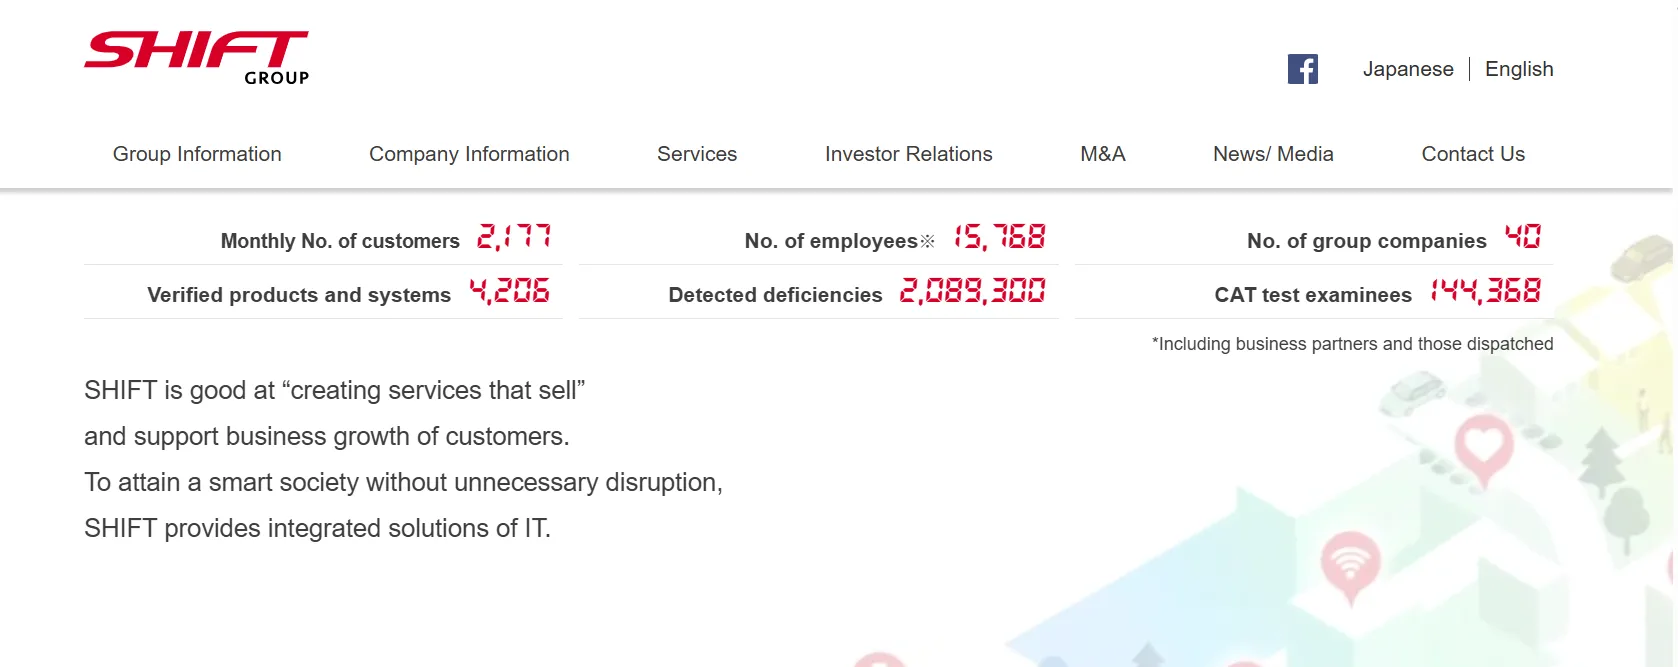This screenshot has width=1678, height=667.
Task: Open the SHIFT Facebook page icon
Action: pyautogui.click(x=1302, y=69)
